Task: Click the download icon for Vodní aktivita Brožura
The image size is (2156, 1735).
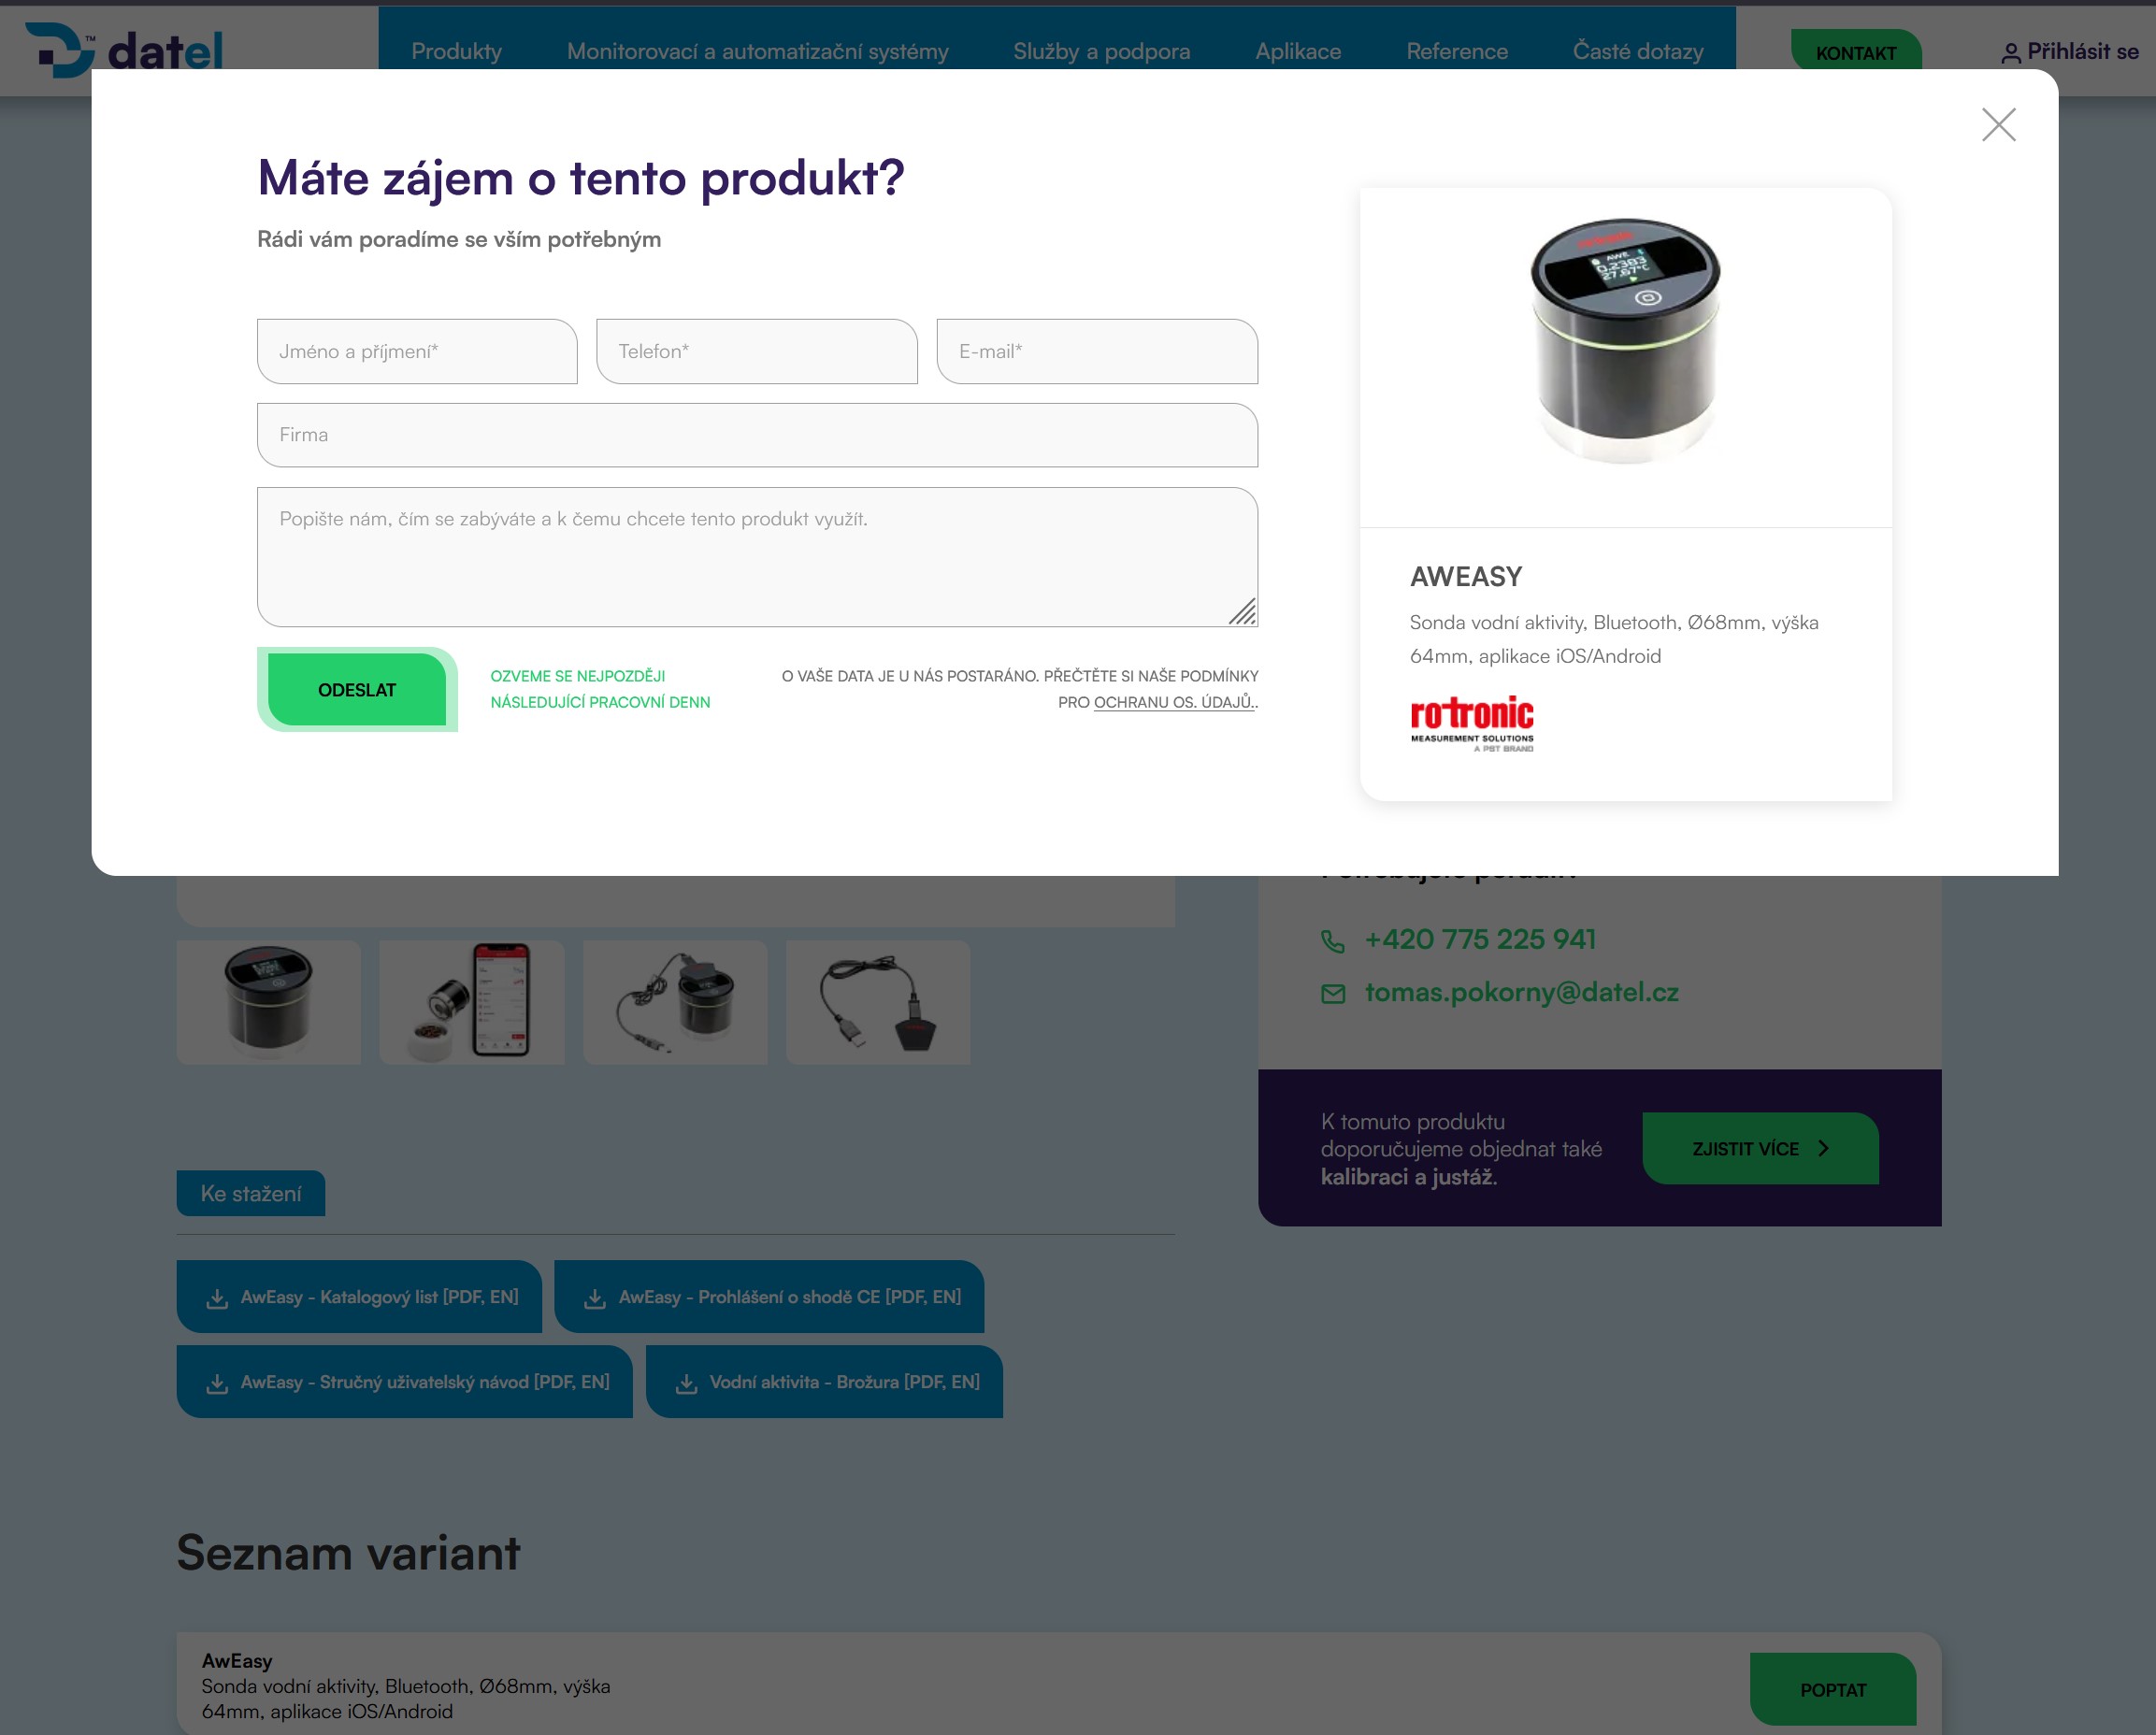Action: click(x=687, y=1383)
